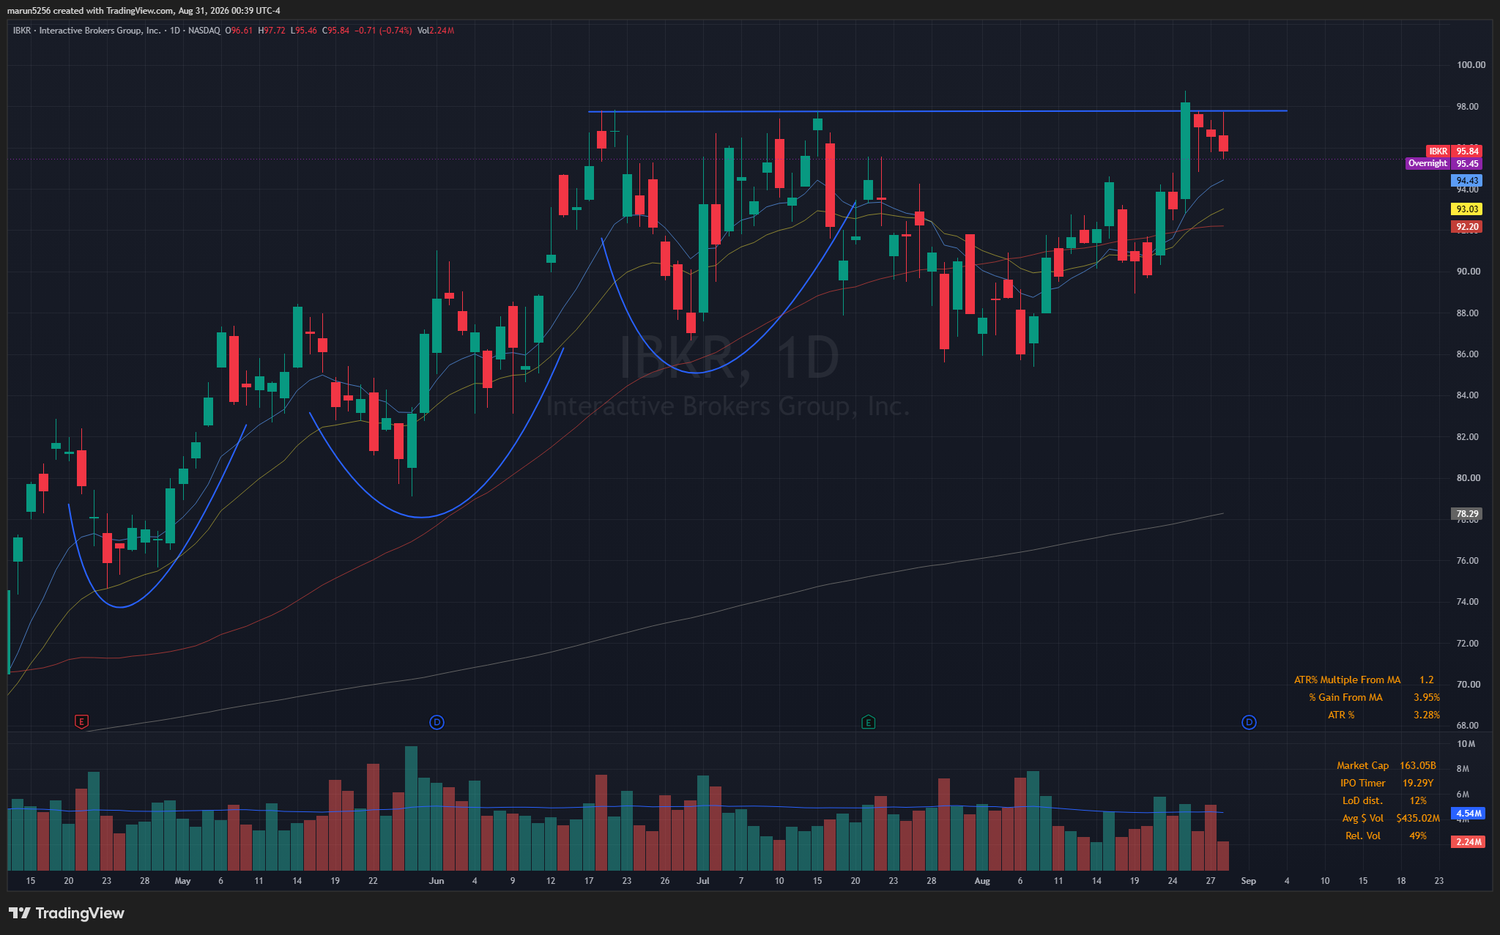Click the 70.00 price axis tick
Screen dimensions: 1500x935
[1468, 685]
